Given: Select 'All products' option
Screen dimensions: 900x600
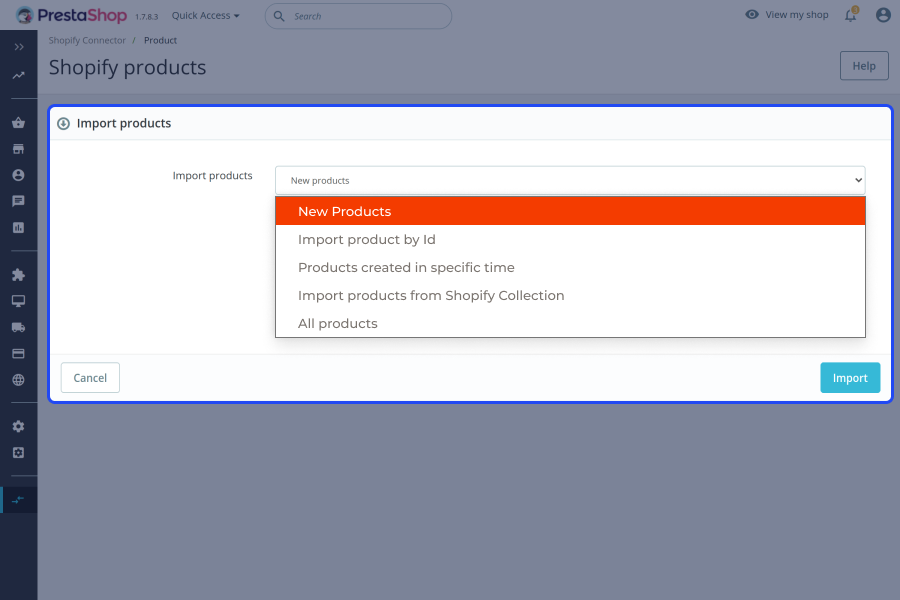Looking at the screenshot, I should (338, 324).
